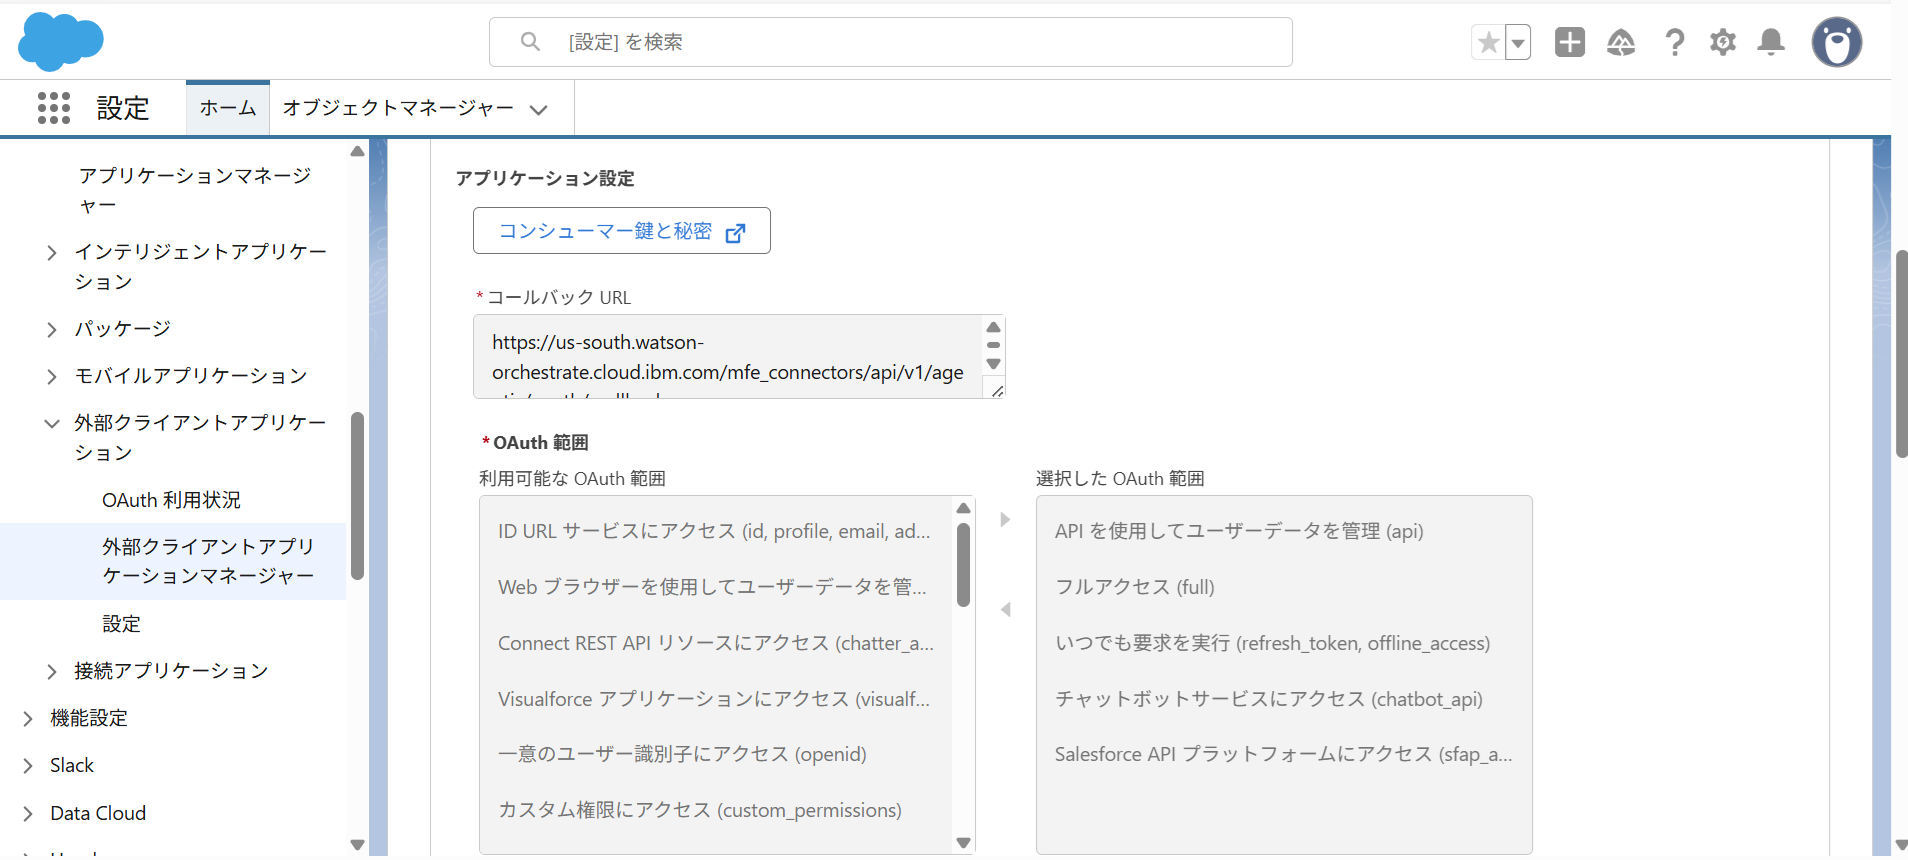1908x860 pixels.
Task: Open アプリケーションマネージャー in the sidebar
Action: tap(195, 190)
